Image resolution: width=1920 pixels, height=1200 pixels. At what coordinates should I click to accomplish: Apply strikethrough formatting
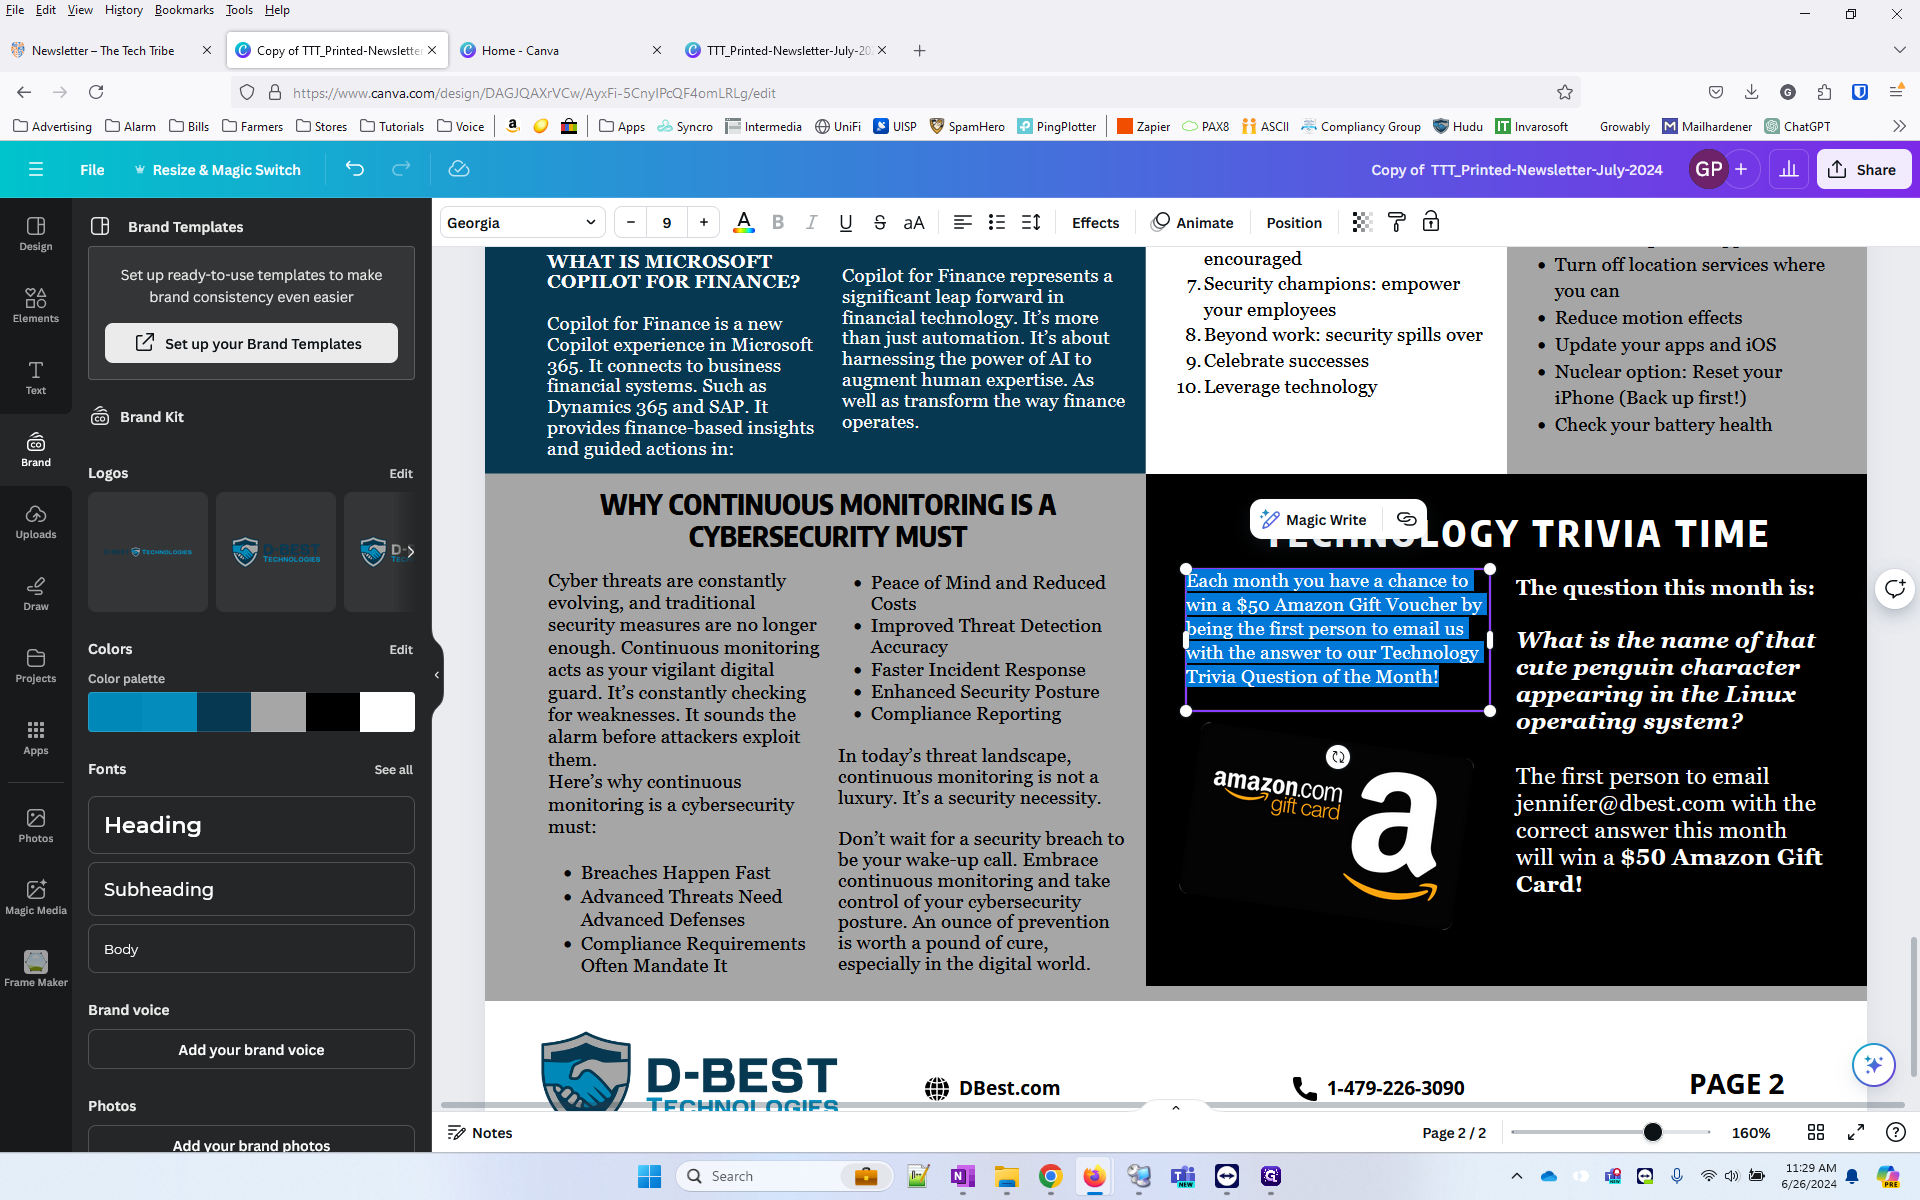click(880, 222)
